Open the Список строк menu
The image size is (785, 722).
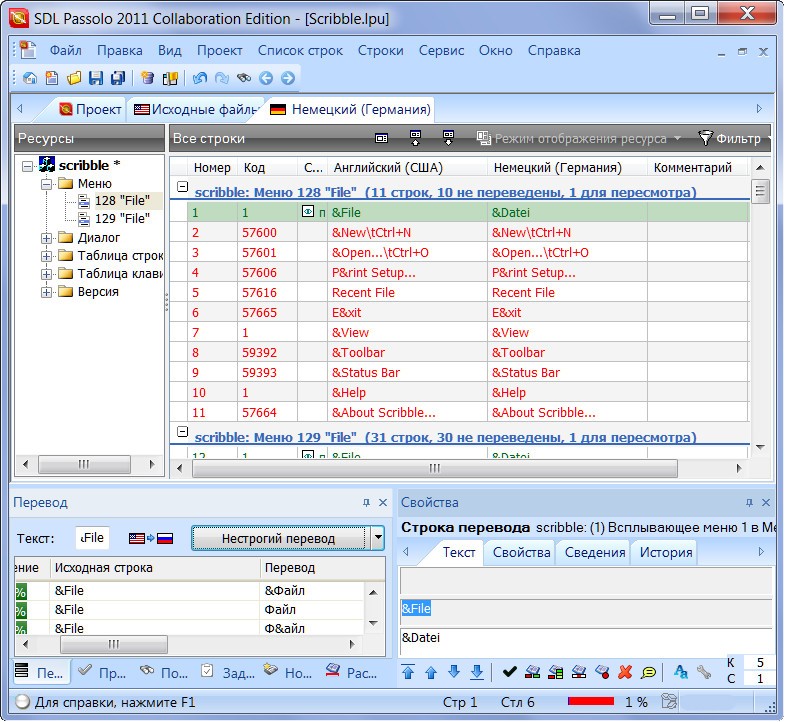(x=300, y=51)
